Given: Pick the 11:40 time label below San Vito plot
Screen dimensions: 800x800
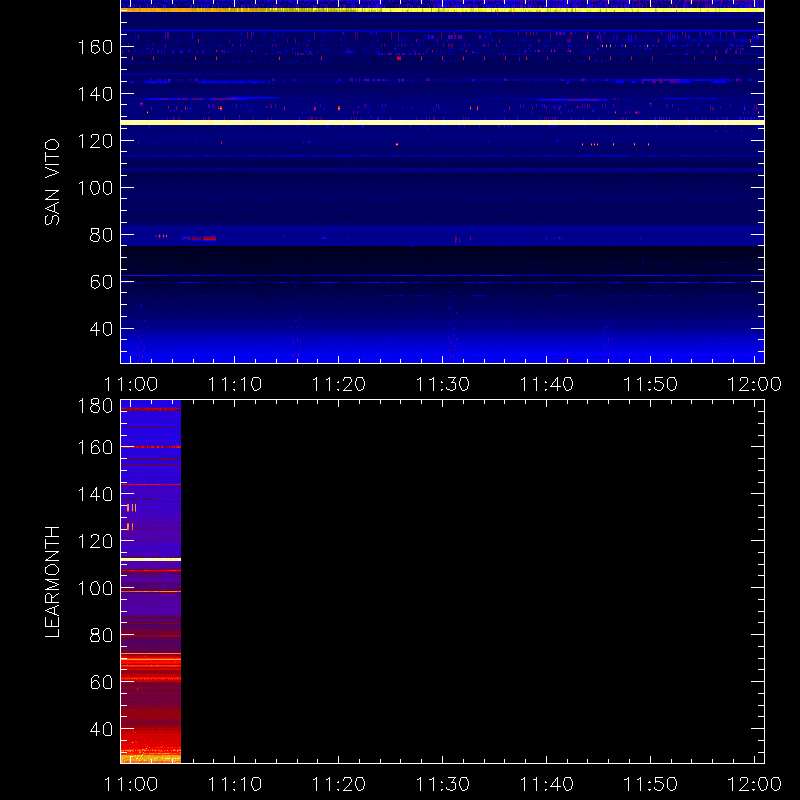Looking at the screenshot, I should tap(546, 384).
